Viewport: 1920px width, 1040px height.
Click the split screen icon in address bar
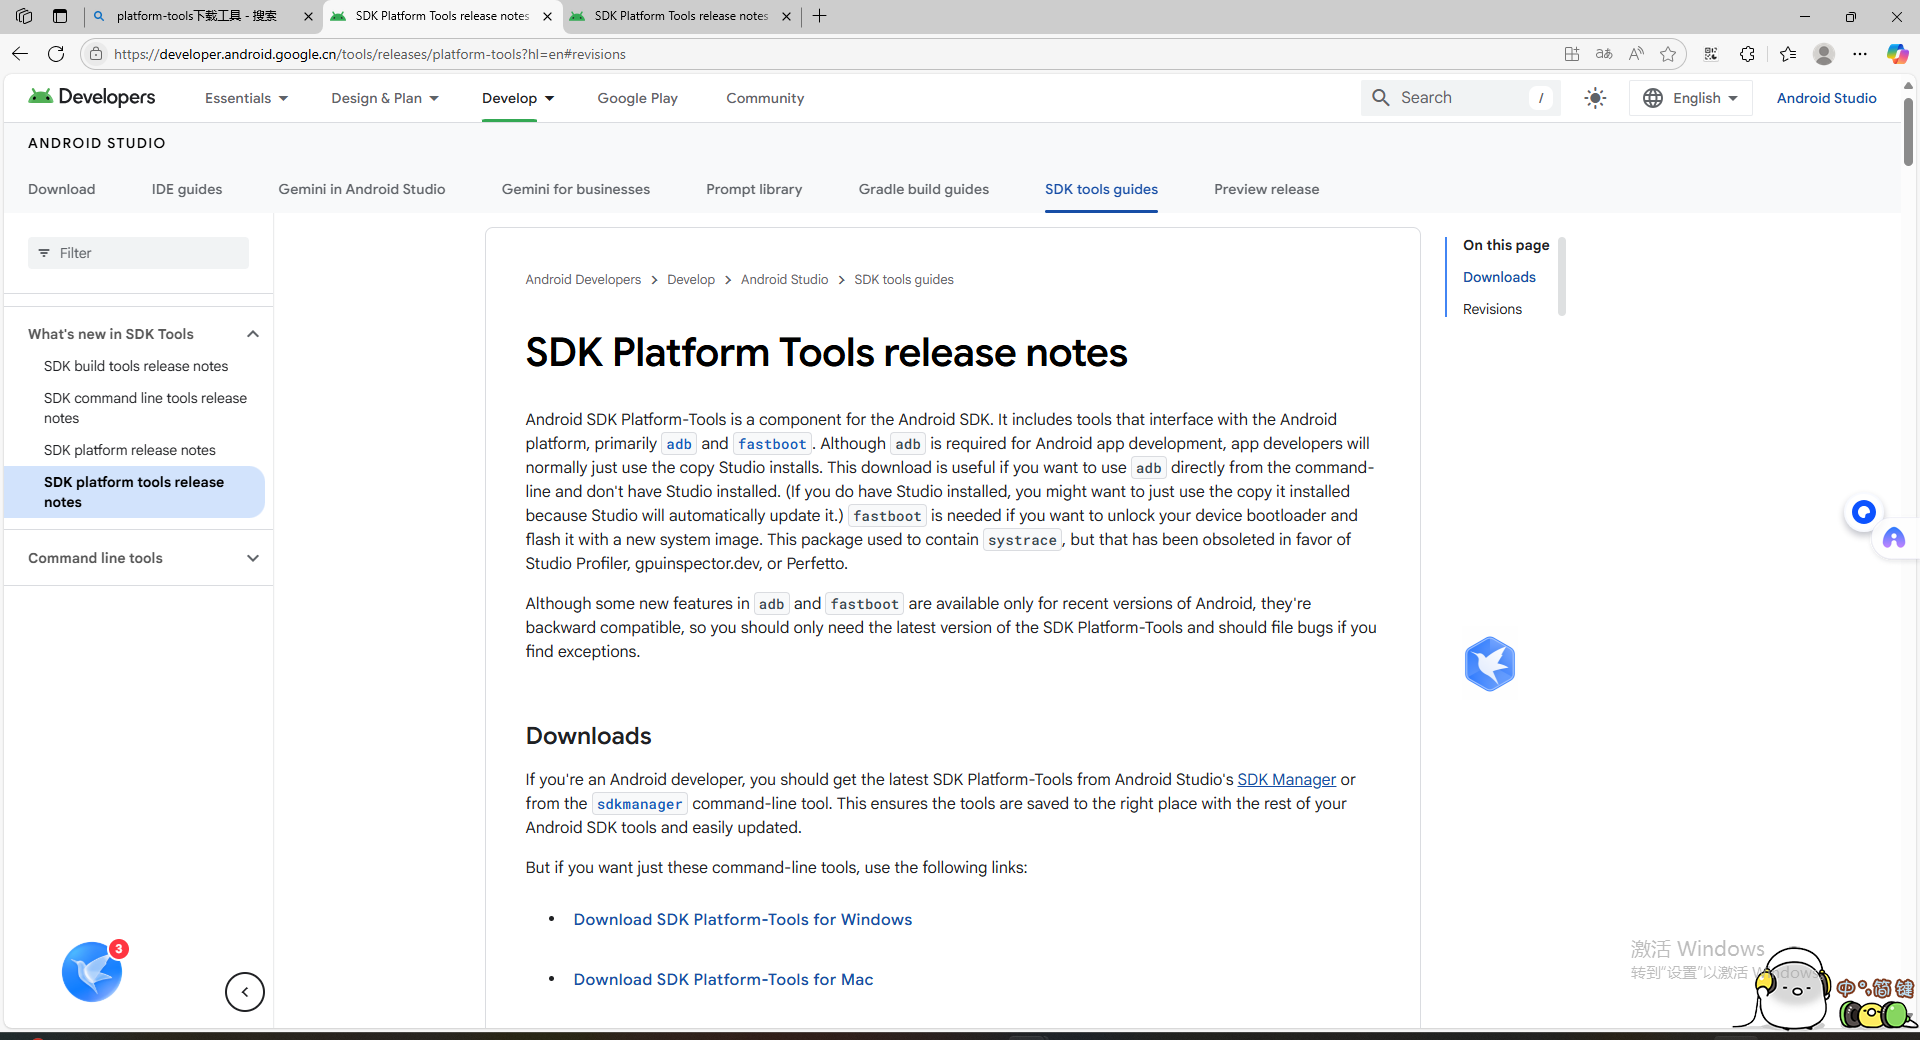(1572, 54)
